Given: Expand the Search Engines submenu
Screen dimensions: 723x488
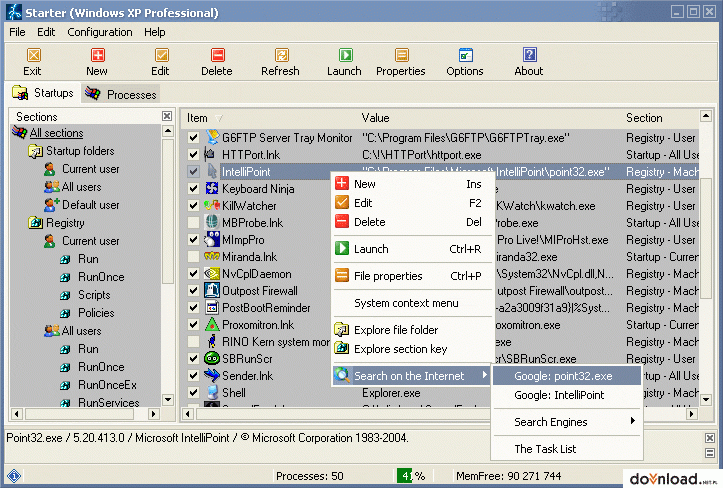Looking at the screenshot, I should point(567,422).
